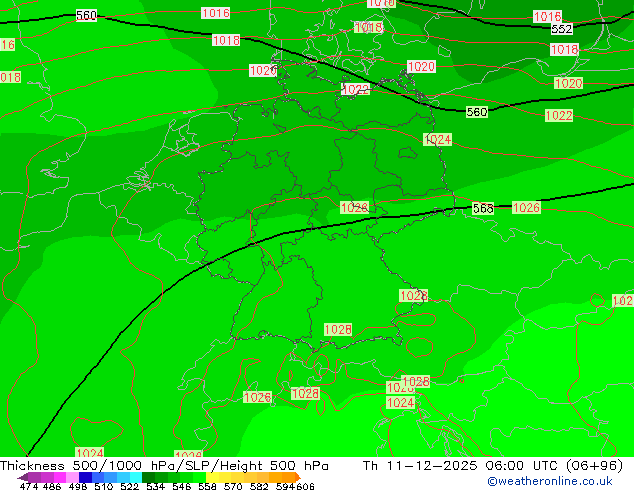Pick the magenta swatch in the thickness legend
The height and width of the screenshot is (490, 634).
(x=60, y=477)
